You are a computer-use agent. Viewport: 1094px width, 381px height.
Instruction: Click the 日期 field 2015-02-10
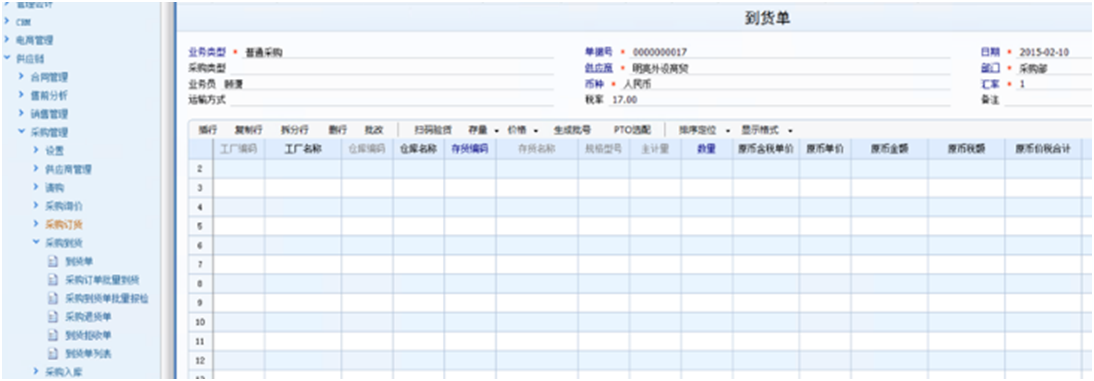1054,52
